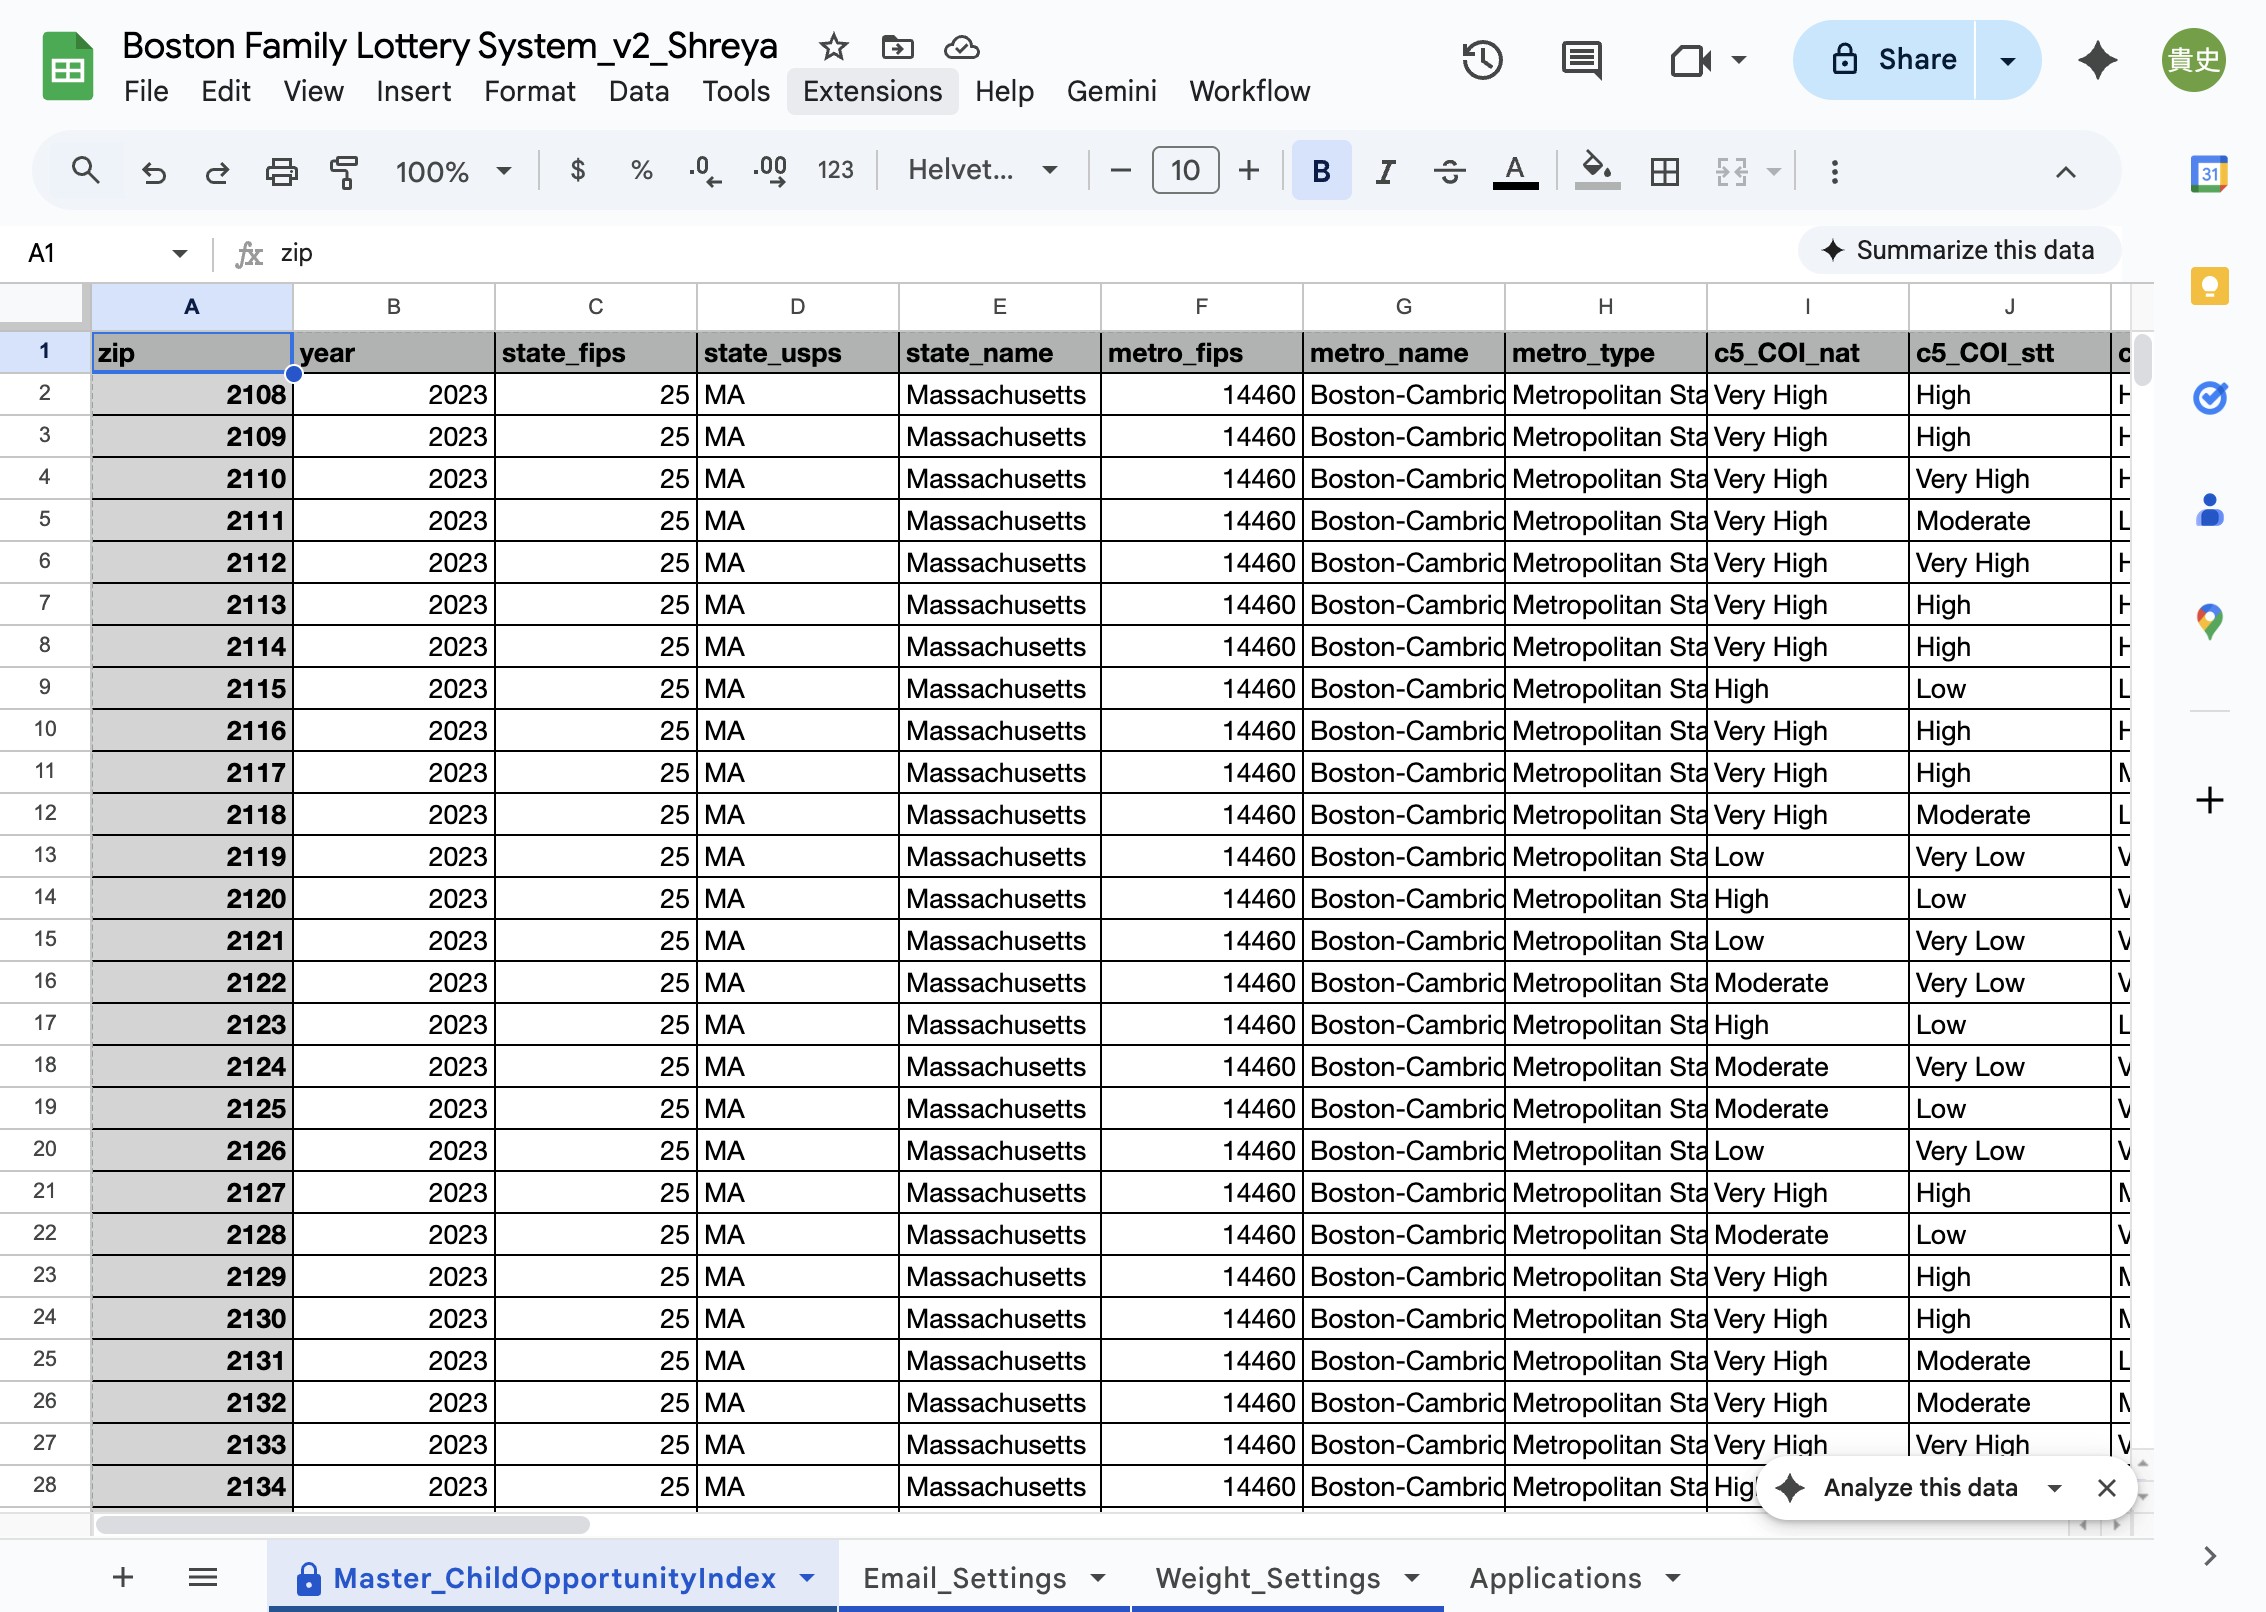The height and width of the screenshot is (1612, 2266).
Task: Start a Meet video call
Action: tap(1691, 61)
